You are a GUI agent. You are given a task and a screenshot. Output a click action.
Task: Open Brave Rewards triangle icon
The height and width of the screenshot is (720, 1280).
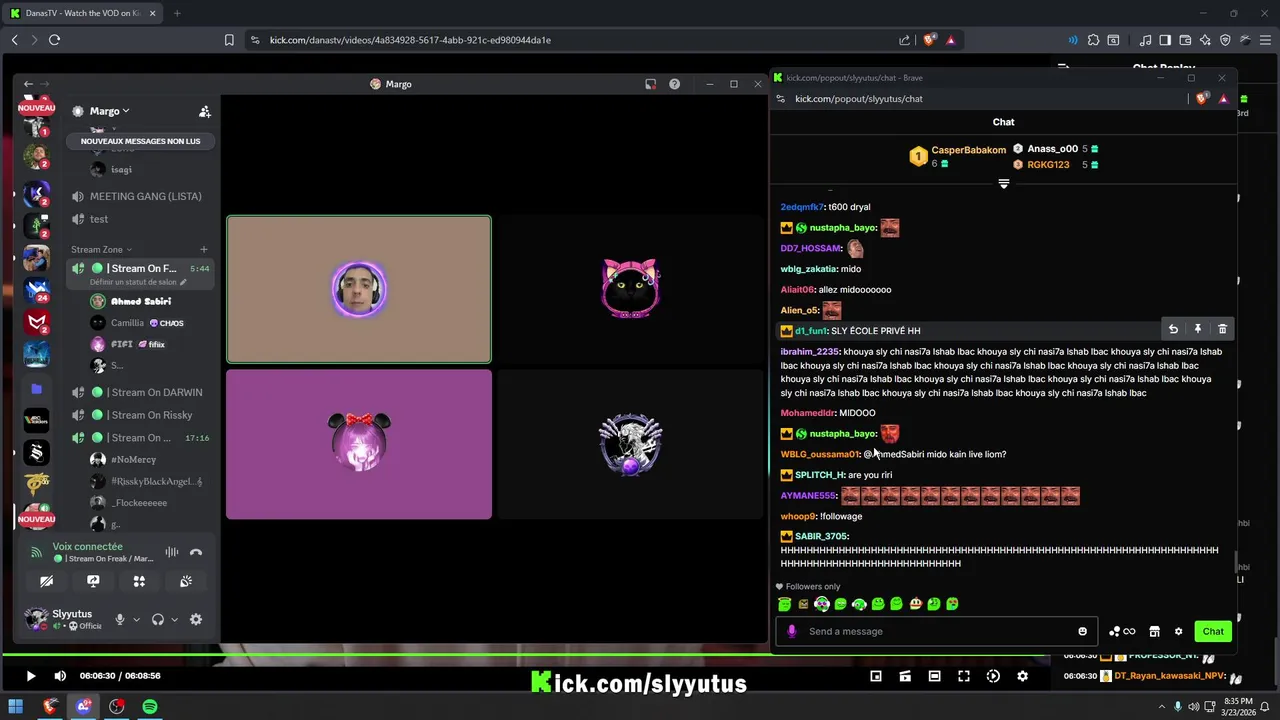tap(950, 40)
